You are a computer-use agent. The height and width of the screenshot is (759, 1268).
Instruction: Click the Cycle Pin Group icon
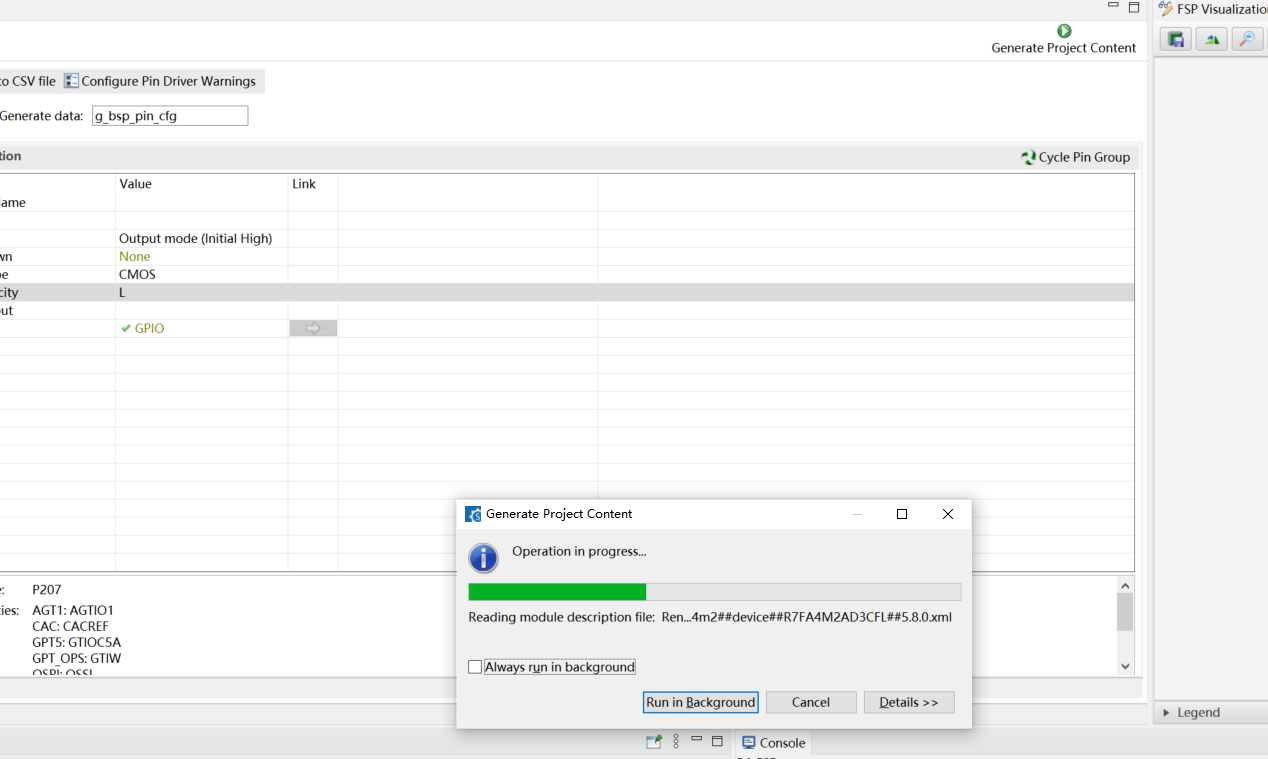1028,157
